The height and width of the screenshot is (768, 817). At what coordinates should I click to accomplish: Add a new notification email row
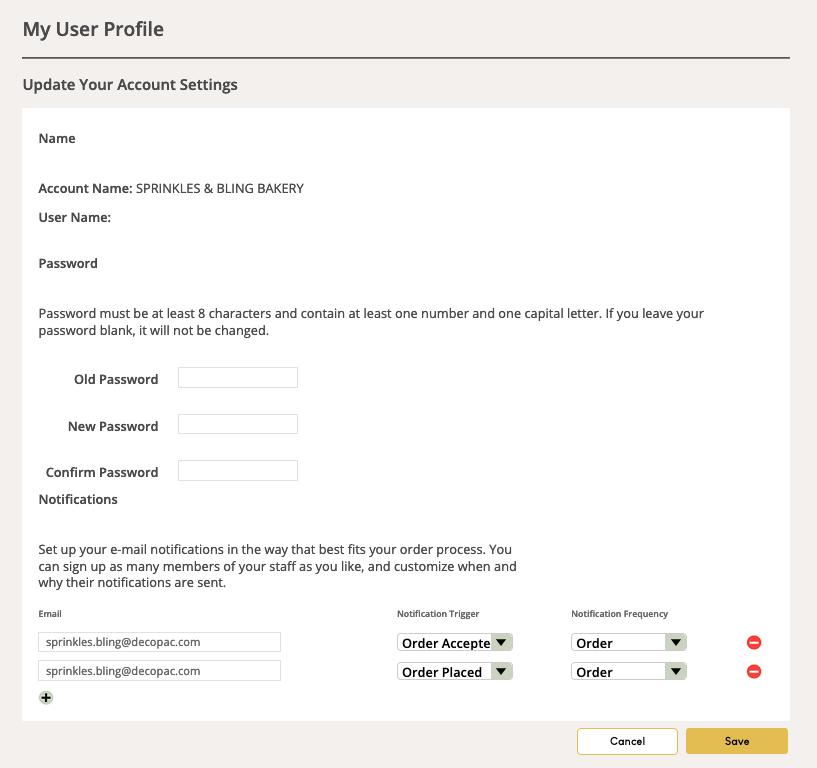46,698
